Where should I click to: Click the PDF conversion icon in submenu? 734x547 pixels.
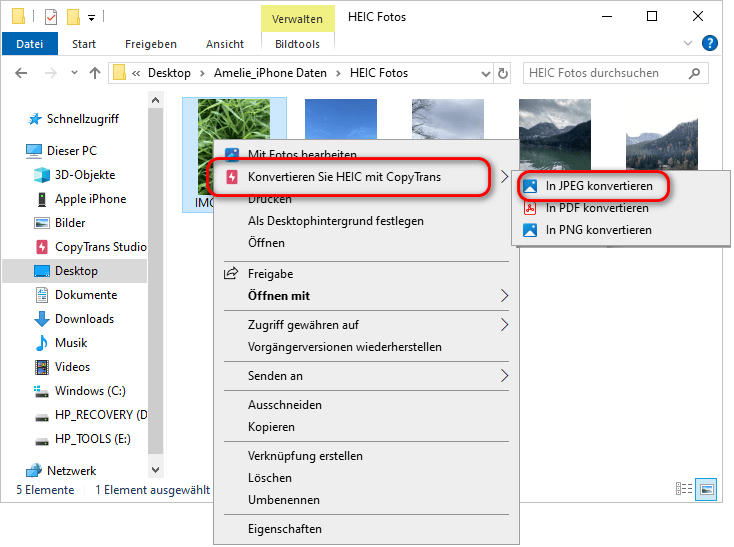tap(530, 208)
